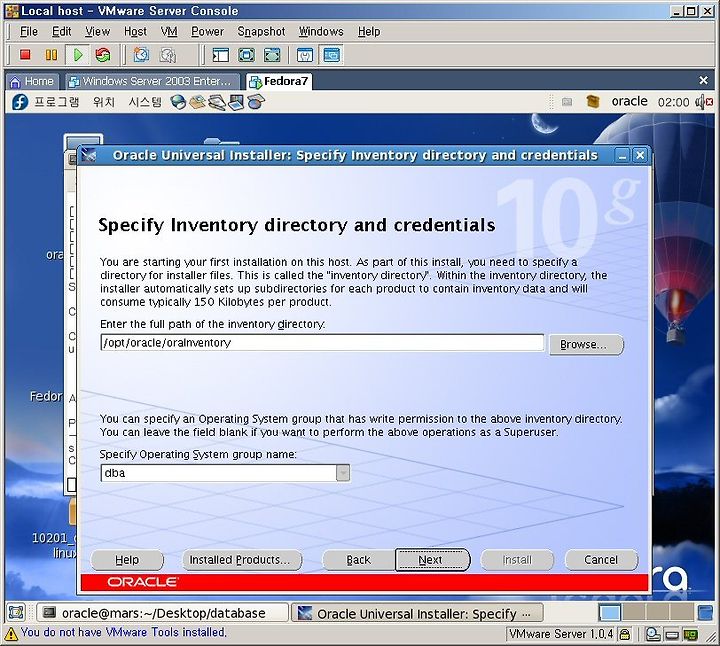Open the VMware Help menu

[x=369, y=32]
